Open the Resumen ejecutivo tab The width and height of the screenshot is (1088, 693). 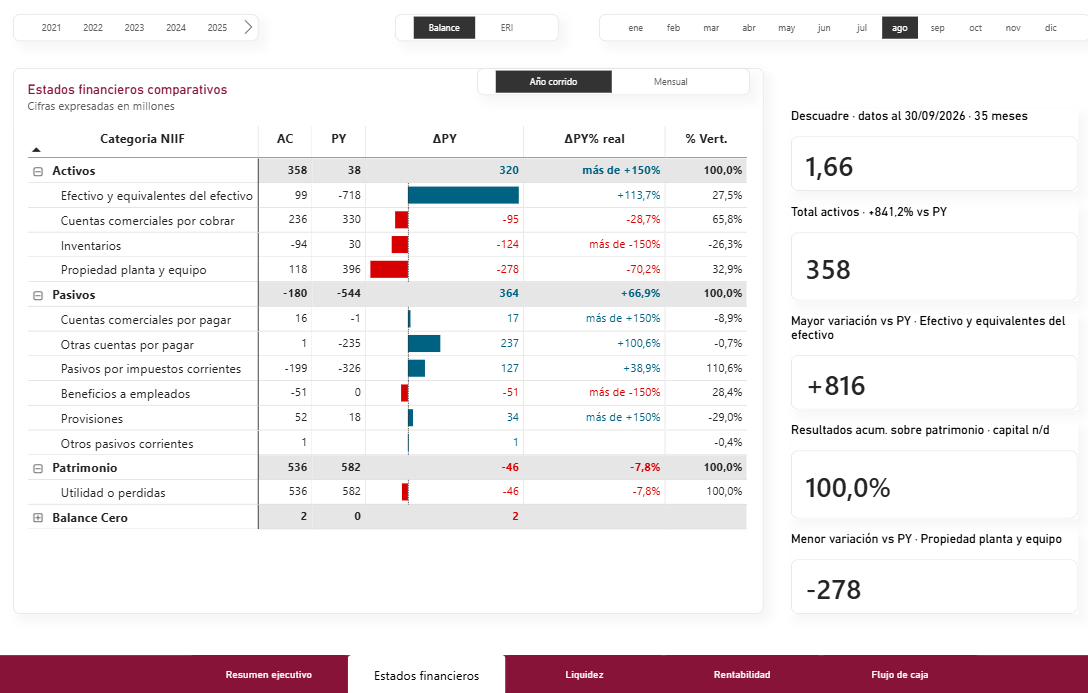pos(269,674)
